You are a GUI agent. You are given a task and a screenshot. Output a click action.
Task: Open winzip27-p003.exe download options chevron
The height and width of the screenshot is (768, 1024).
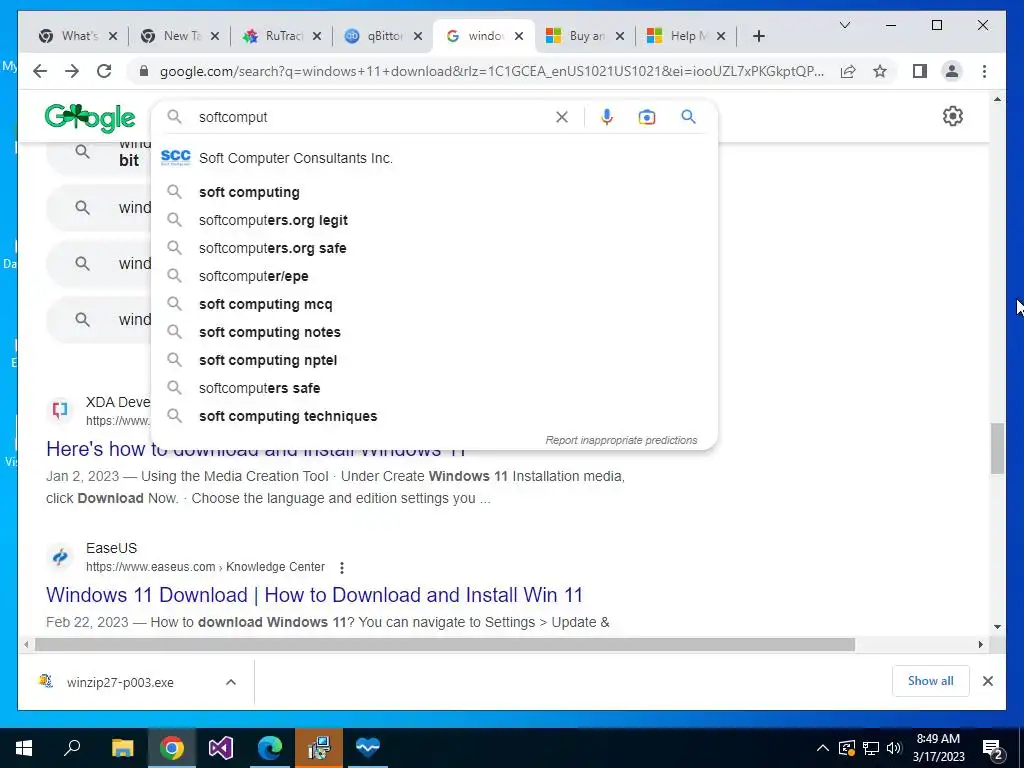click(x=231, y=682)
